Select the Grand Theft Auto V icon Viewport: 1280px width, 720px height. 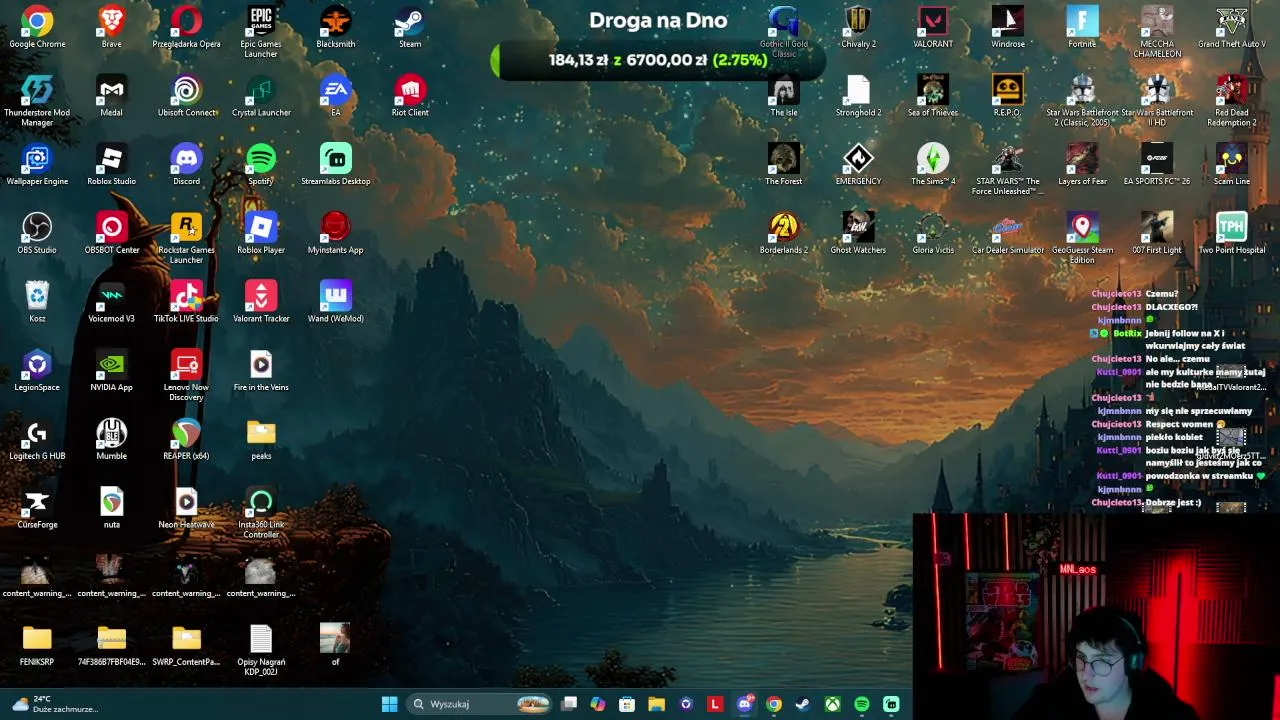pyautogui.click(x=1232, y=27)
